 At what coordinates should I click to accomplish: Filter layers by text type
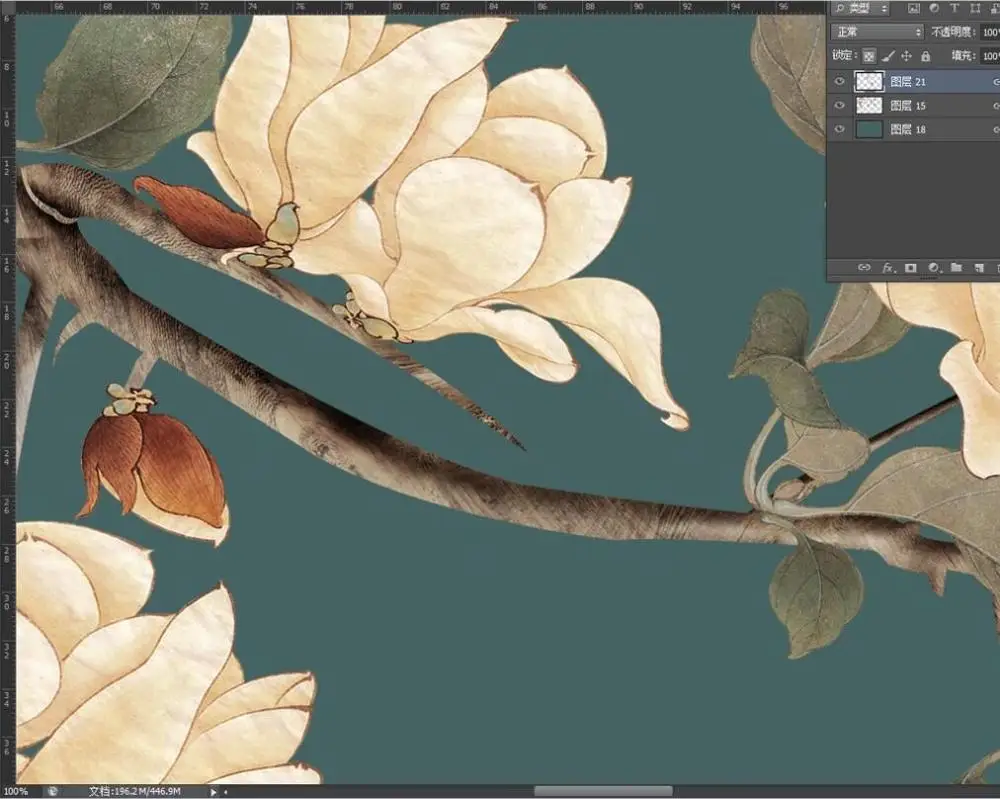(954, 8)
